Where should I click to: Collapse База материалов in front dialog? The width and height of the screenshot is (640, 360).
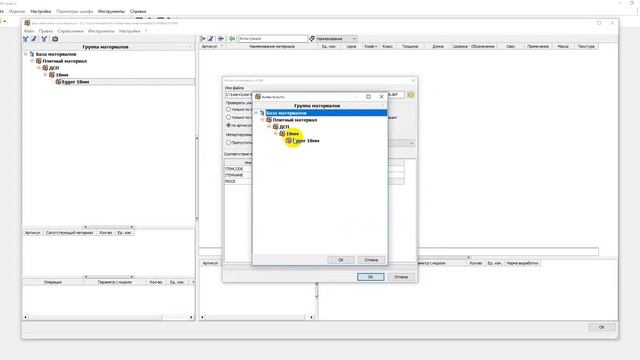point(256,113)
